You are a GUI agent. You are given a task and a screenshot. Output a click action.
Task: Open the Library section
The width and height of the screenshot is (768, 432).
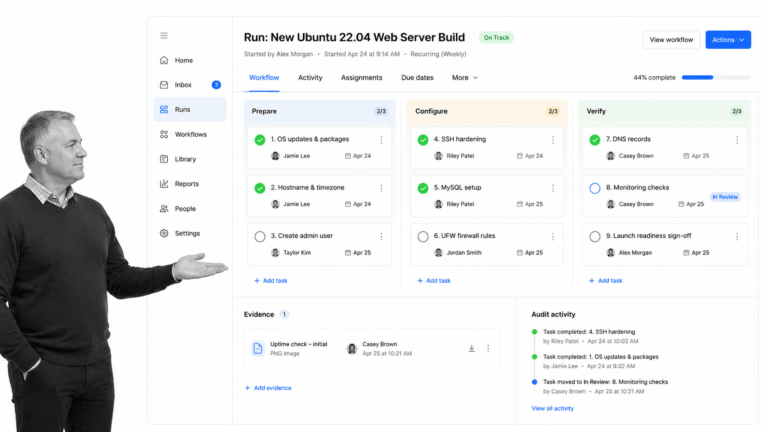[190, 159]
